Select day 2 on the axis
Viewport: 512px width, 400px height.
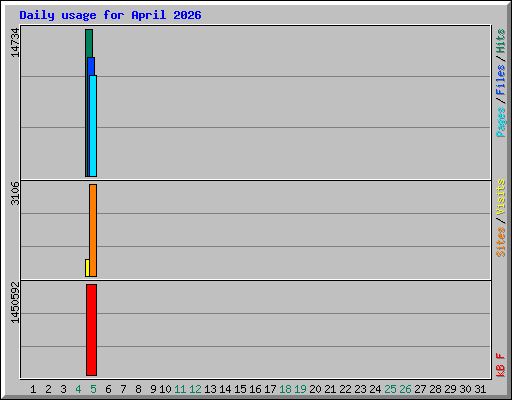48,389
